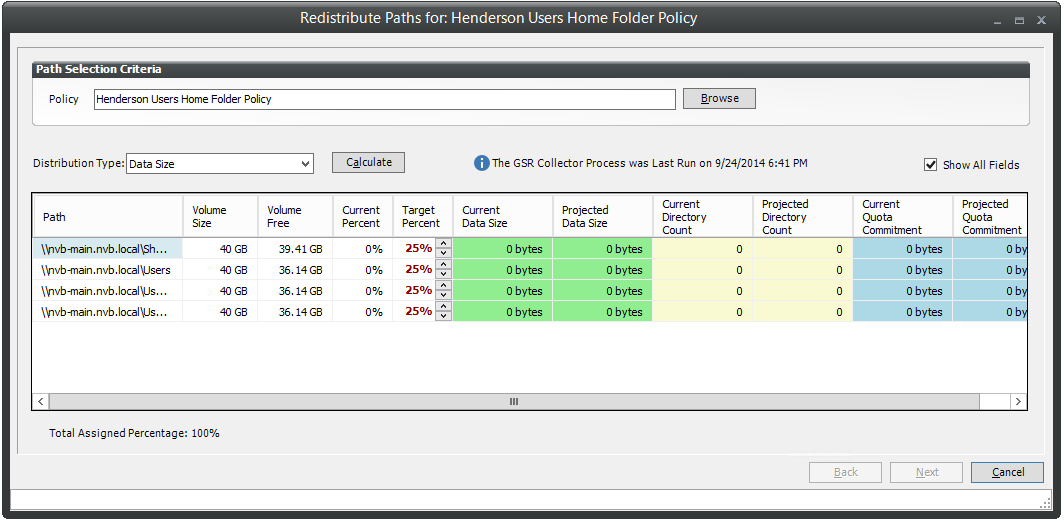The height and width of the screenshot is (522, 1064).
Task: Click the Browse button
Action: click(719, 98)
